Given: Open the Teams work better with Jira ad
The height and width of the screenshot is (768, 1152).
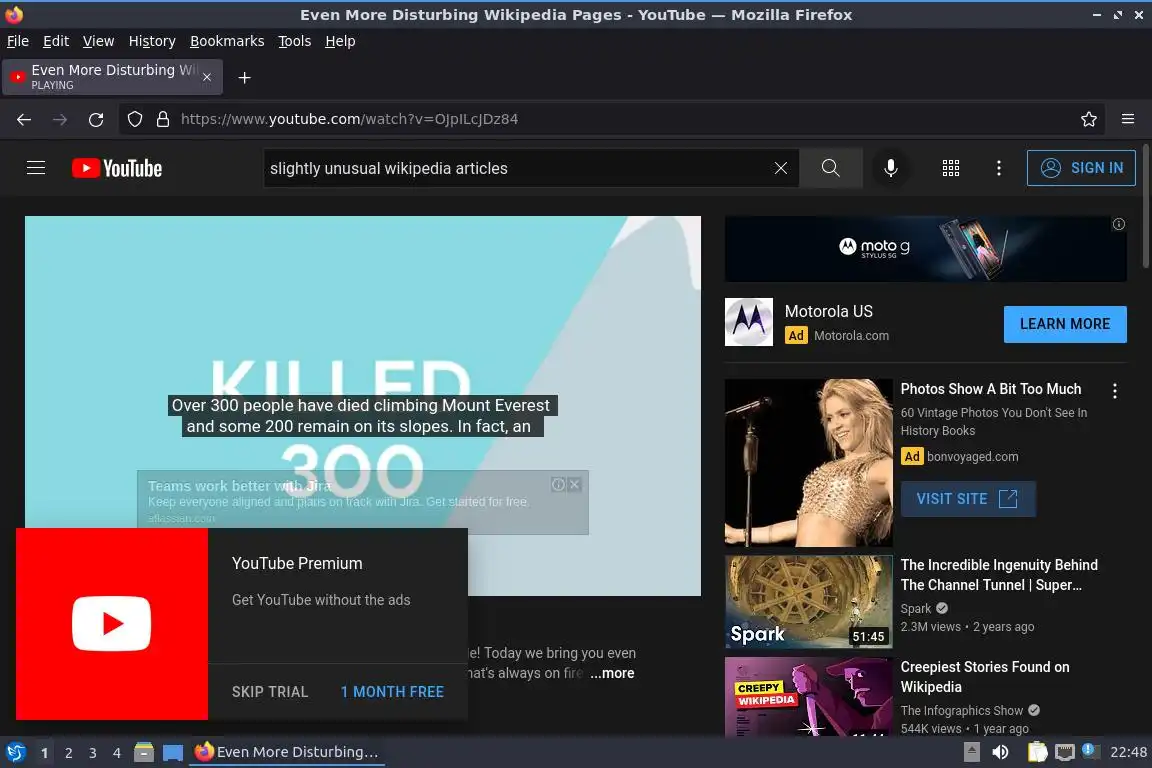Looking at the screenshot, I should pos(240,486).
